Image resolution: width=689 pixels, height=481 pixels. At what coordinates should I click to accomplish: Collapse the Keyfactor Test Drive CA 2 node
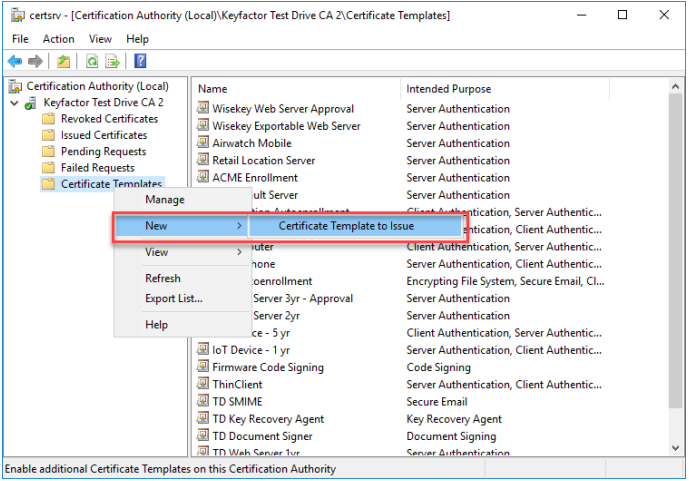coord(15,103)
